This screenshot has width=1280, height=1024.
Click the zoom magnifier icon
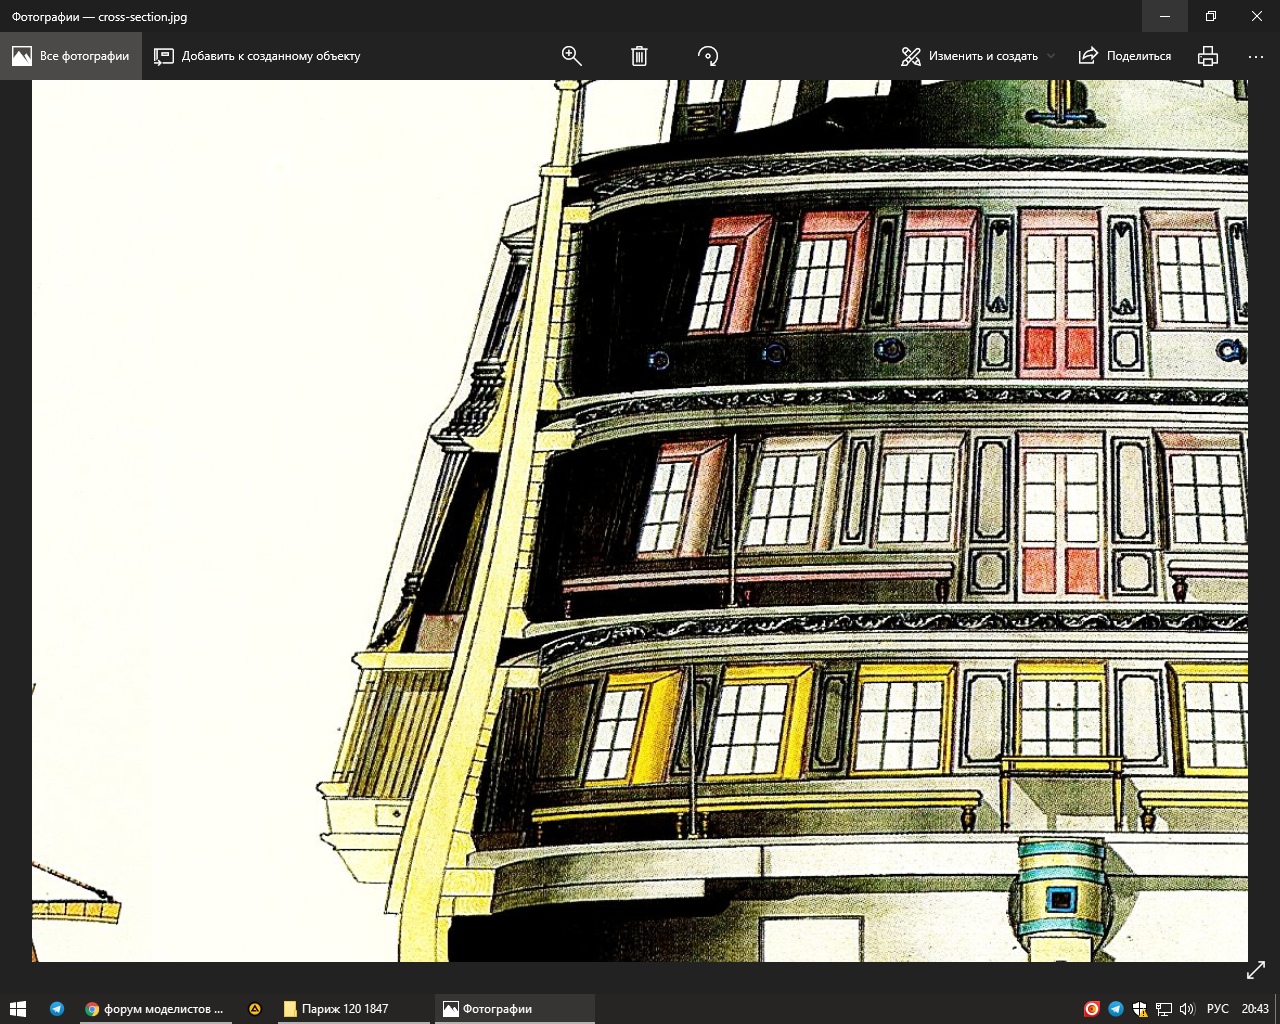(x=572, y=56)
